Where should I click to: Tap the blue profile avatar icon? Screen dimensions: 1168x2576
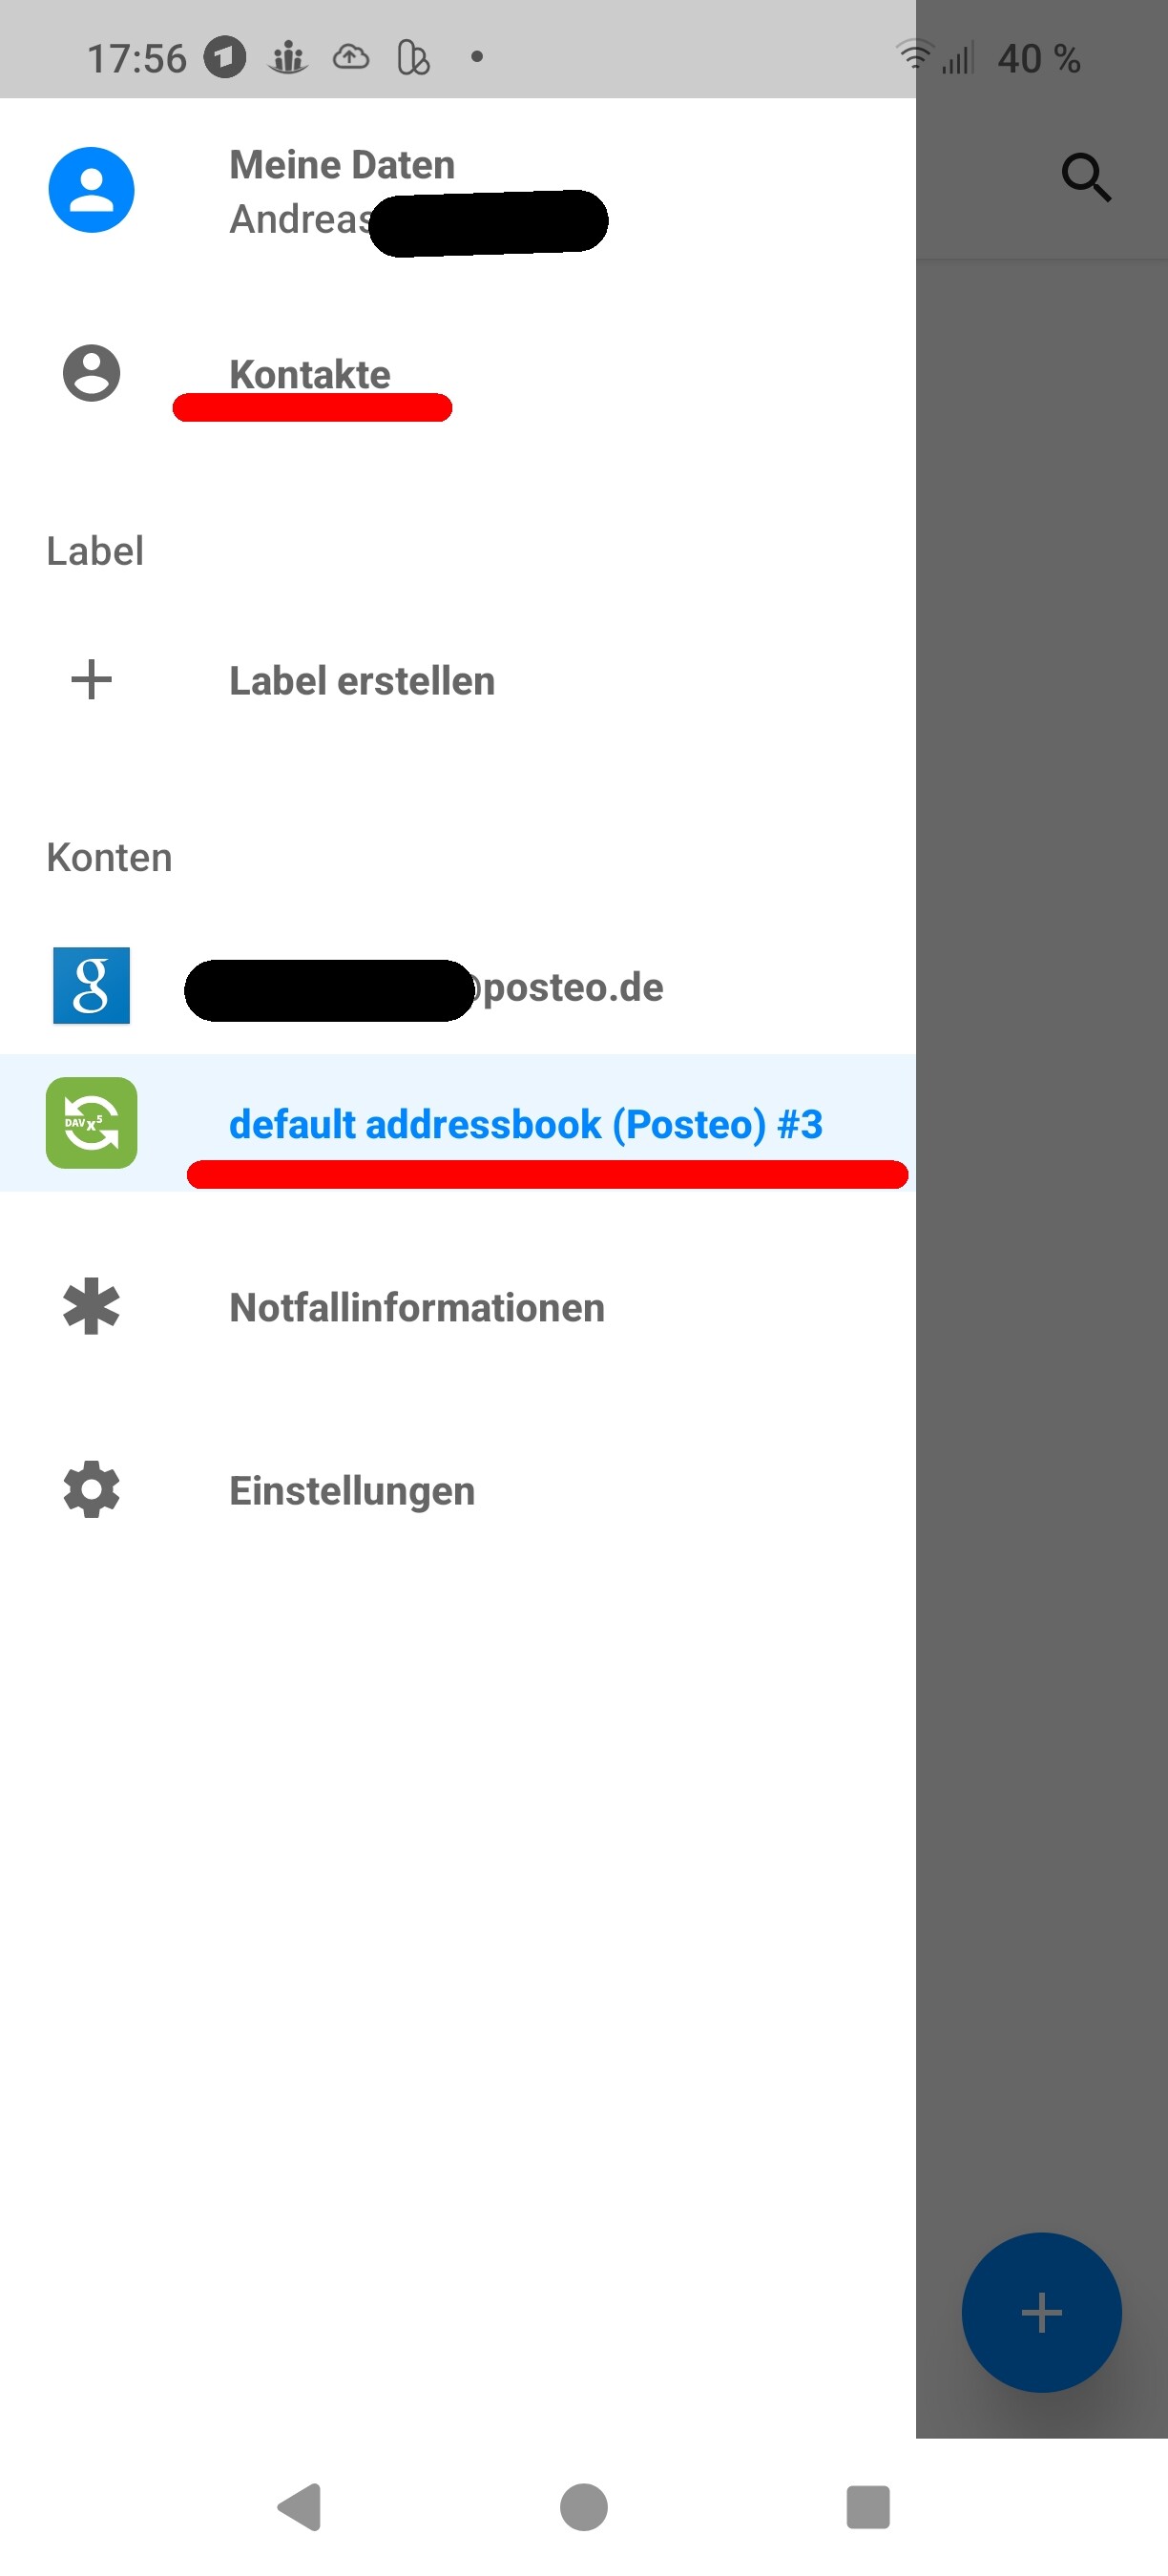91,190
